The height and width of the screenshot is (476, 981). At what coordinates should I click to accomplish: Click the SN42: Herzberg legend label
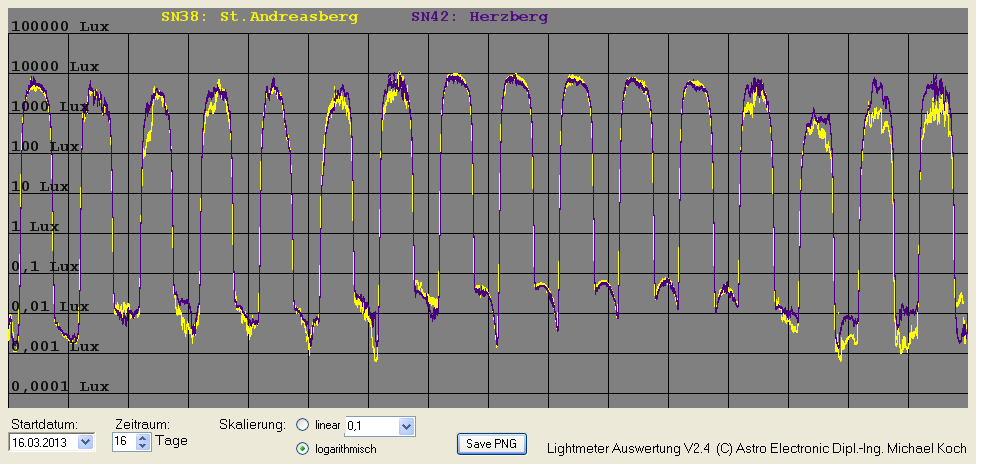479,17
